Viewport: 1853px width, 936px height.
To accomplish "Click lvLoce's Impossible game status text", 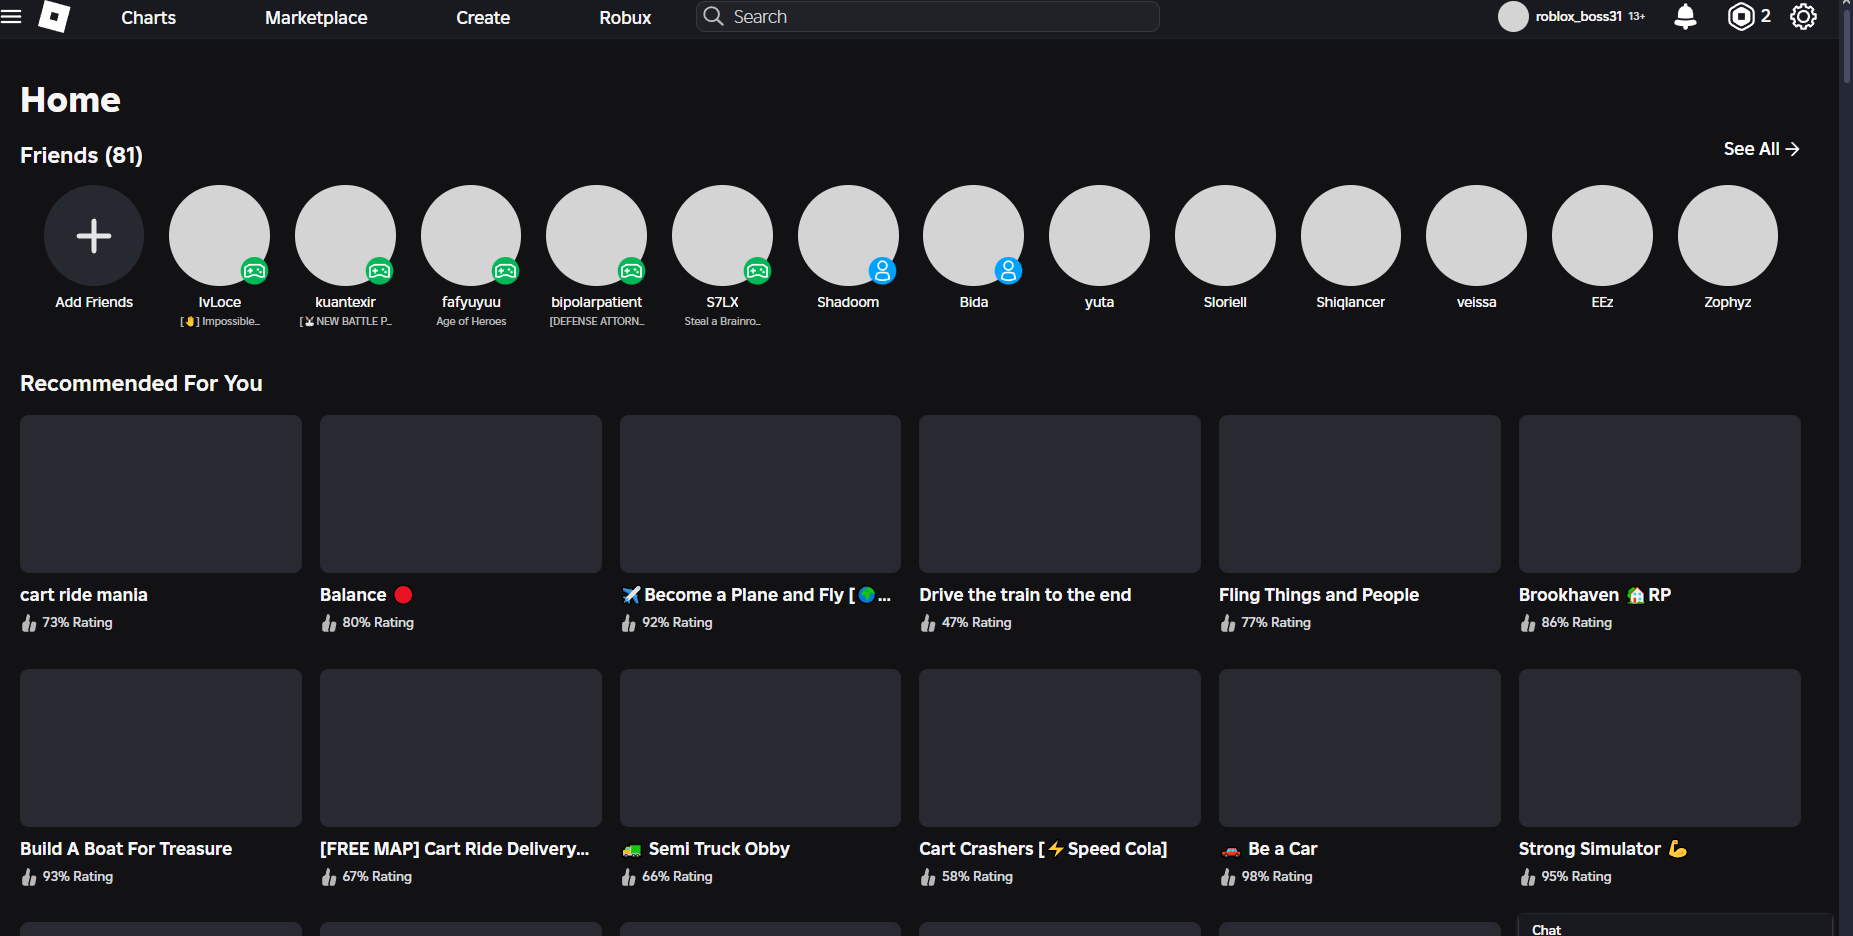I will coord(220,321).
